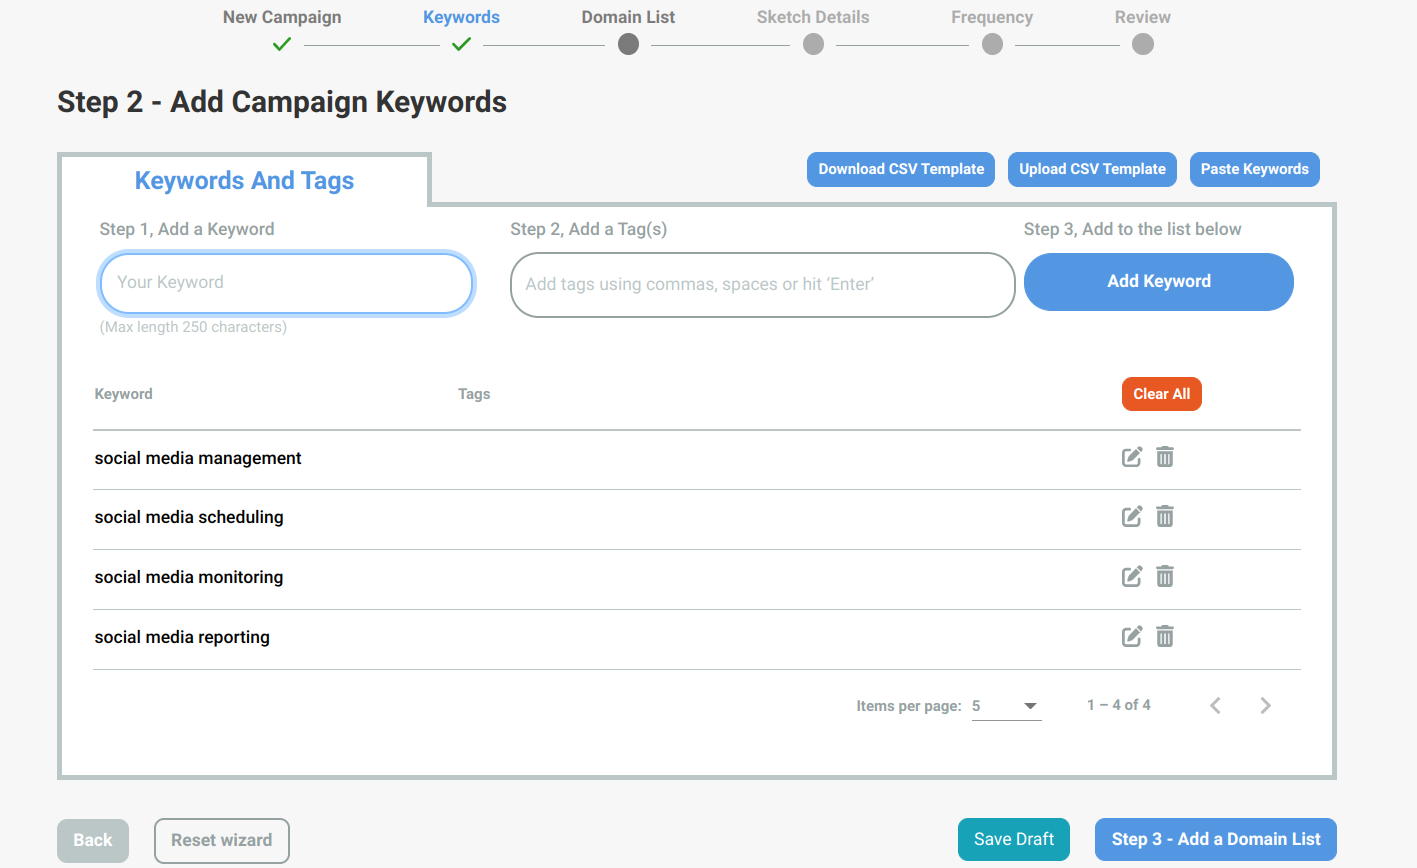The width and height of the screenshot is (1417, 868).
Task: Go to the next page of keywords
Action: (x=1265, y=706)
